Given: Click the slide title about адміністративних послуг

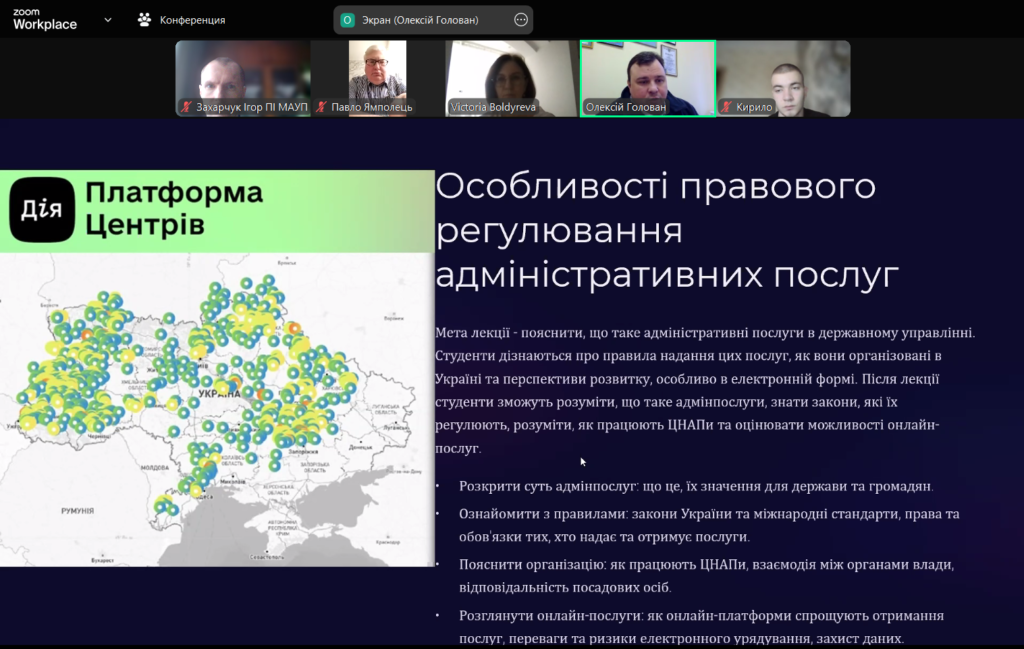Looking at the screenshot, I should click(667, 230).
